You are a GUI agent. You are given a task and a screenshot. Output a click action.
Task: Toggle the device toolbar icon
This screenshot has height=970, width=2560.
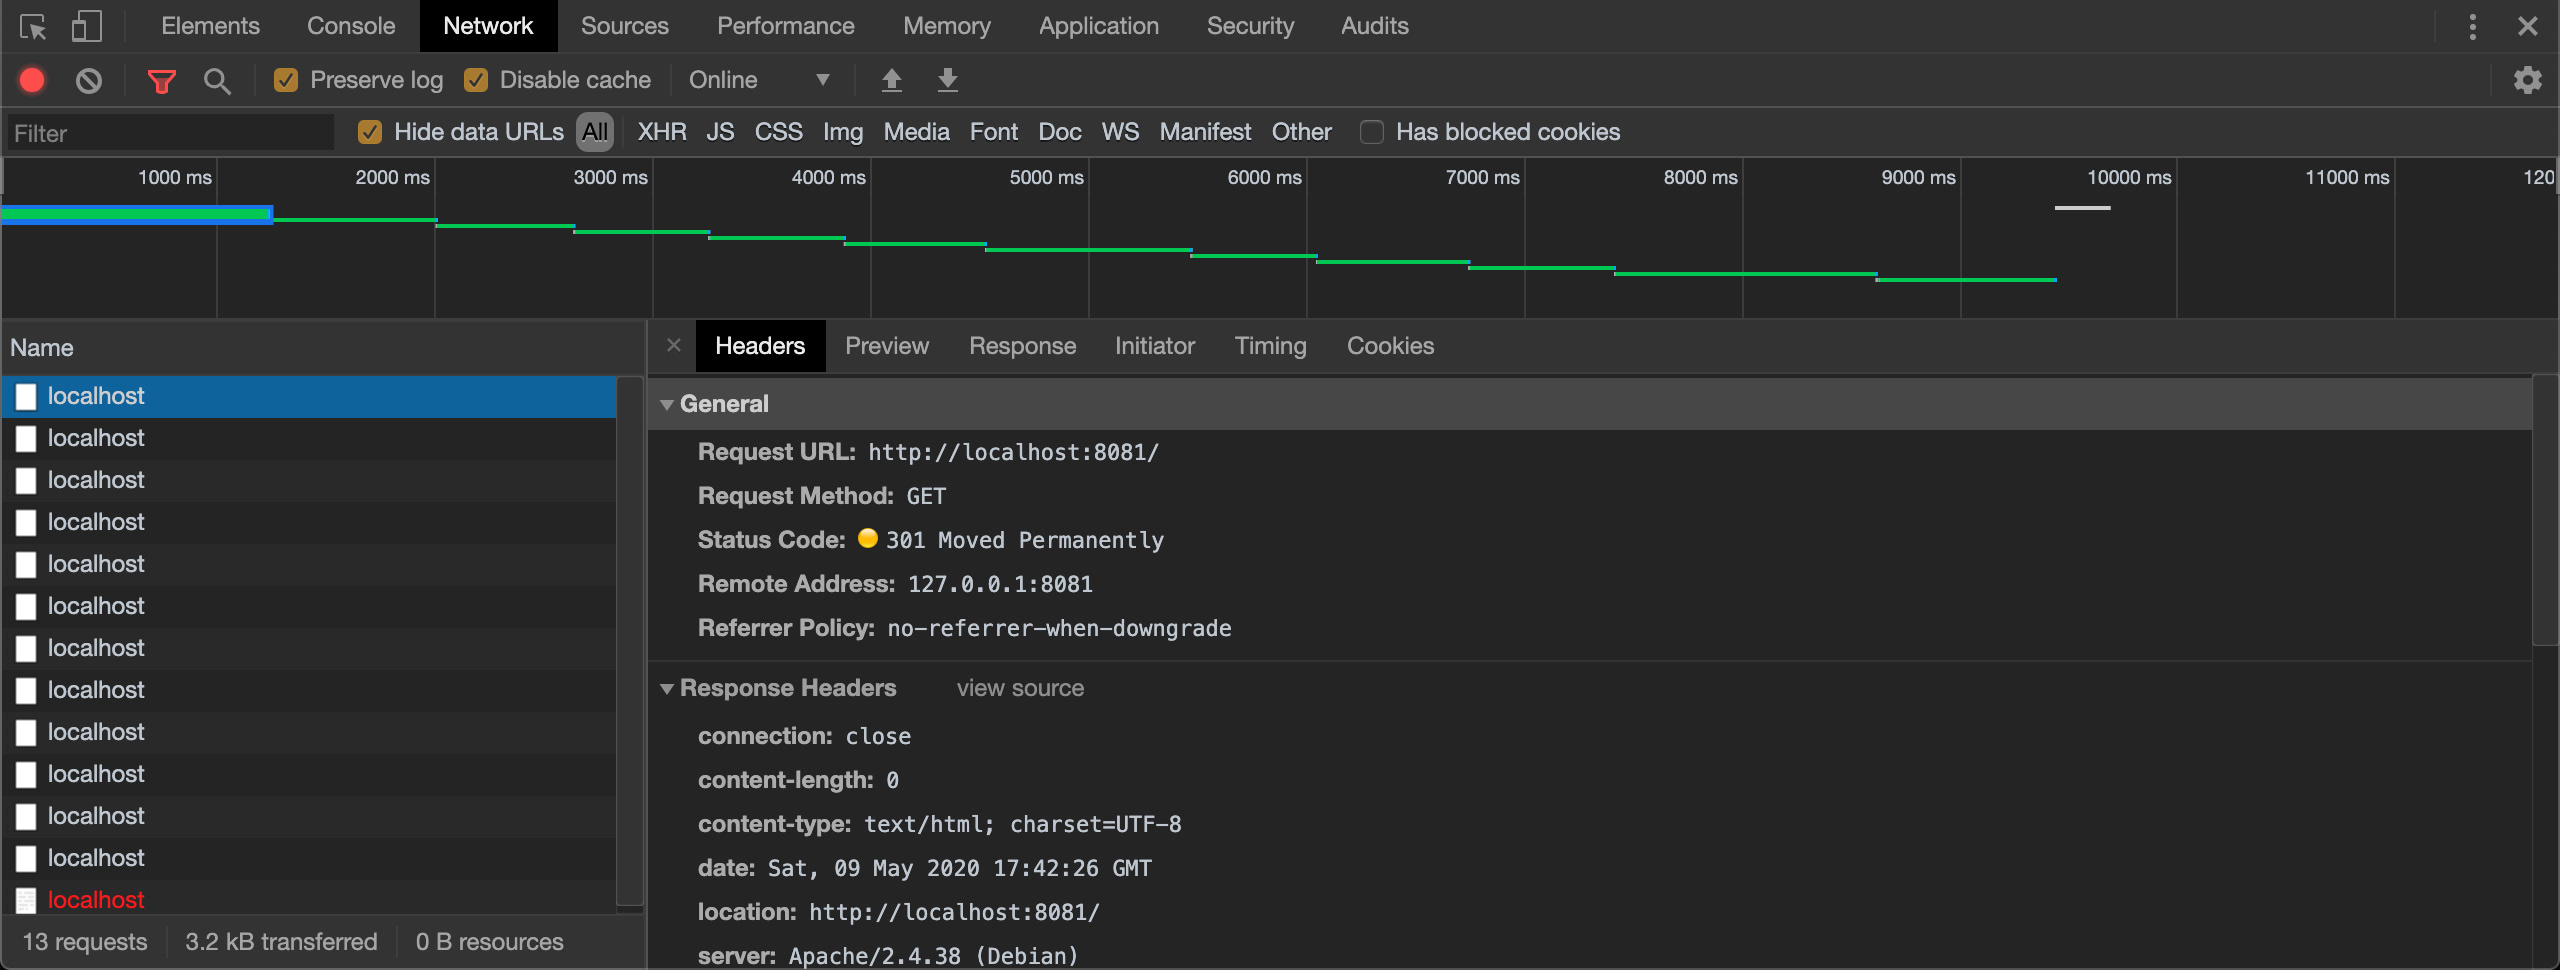[x=86, y=26]
